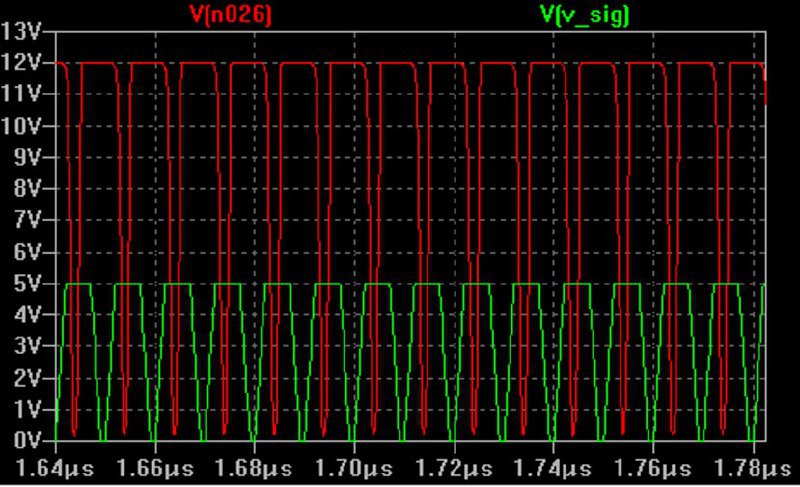The height and width of the screenshot is (487, 800).
Task: Click the 8V vertical axis label
Action: point(27,189)
